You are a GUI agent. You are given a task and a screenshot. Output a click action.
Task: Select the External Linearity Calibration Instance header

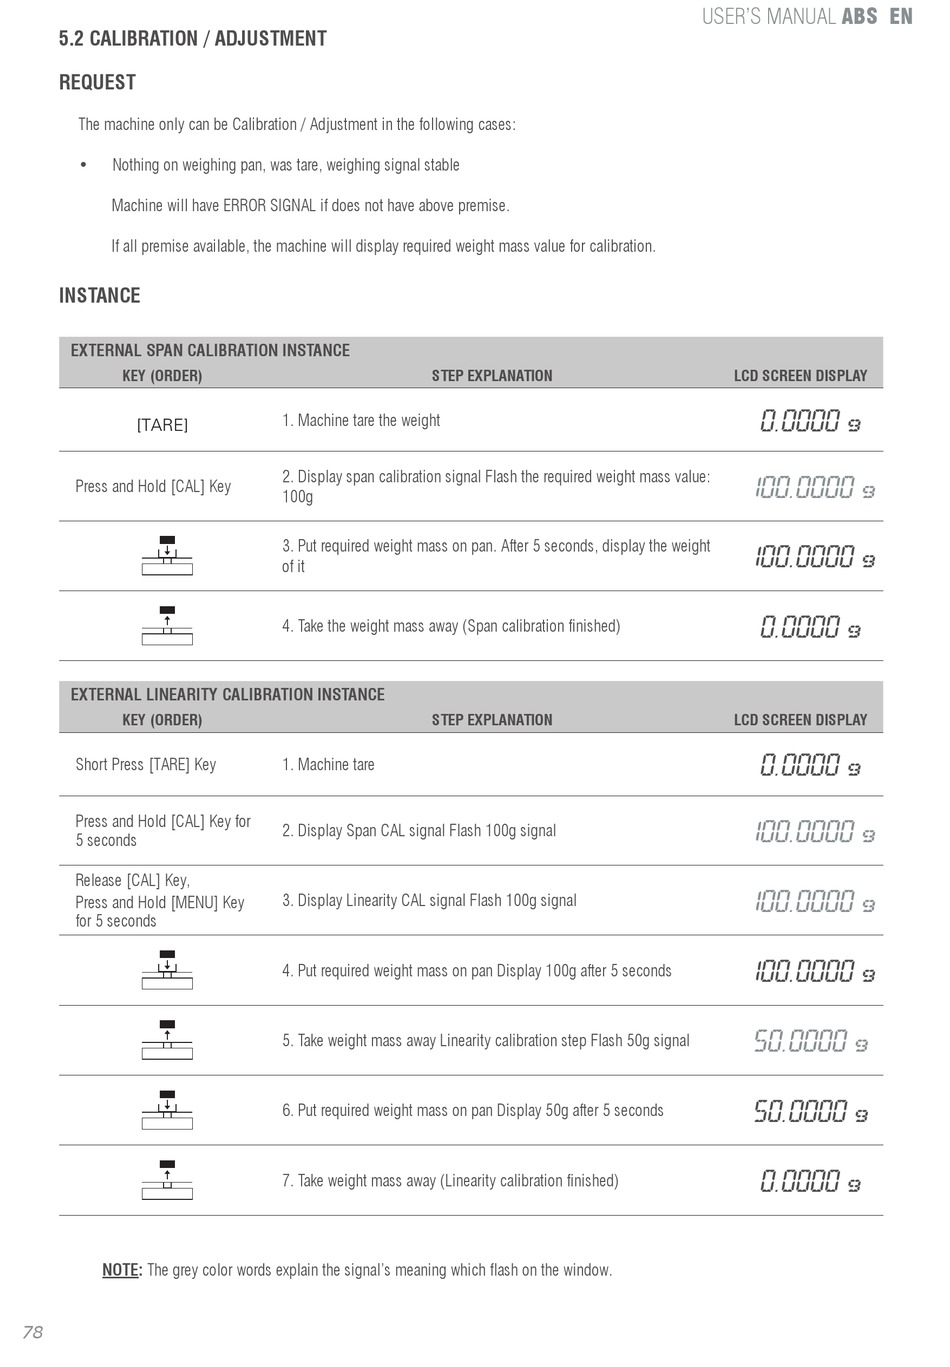point(227,694)
